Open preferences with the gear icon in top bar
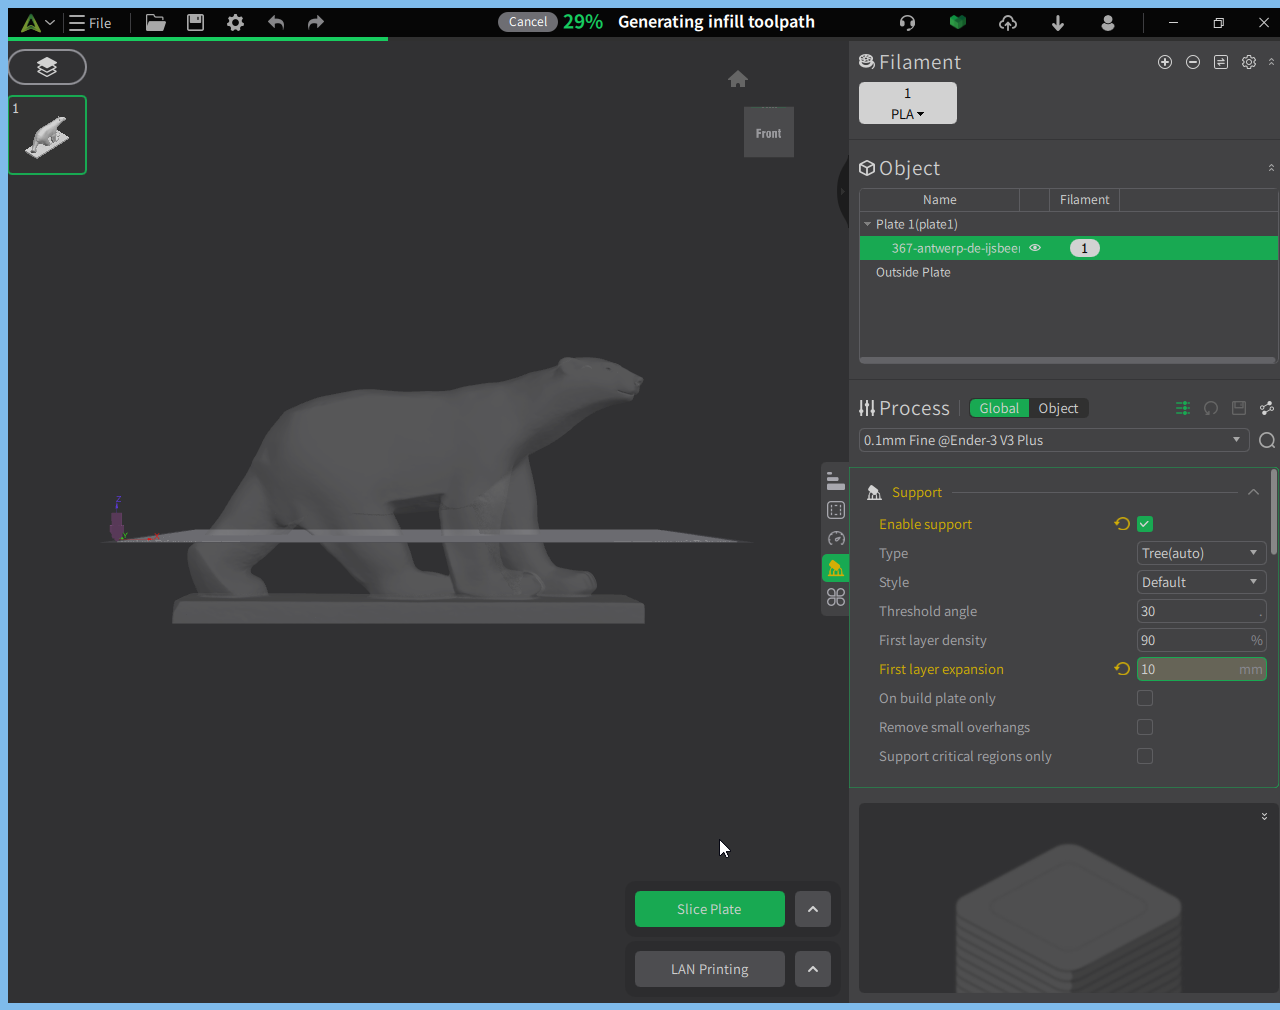 [235, 22]
